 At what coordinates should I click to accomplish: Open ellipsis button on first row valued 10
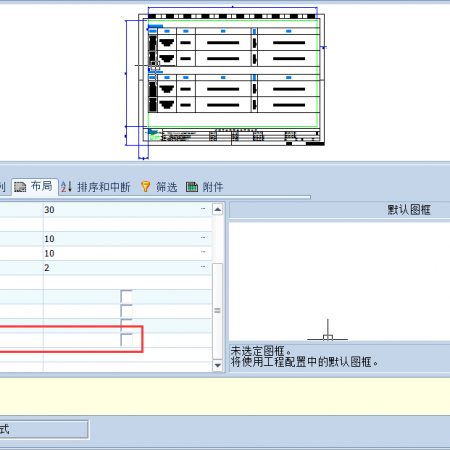[203, 238]
